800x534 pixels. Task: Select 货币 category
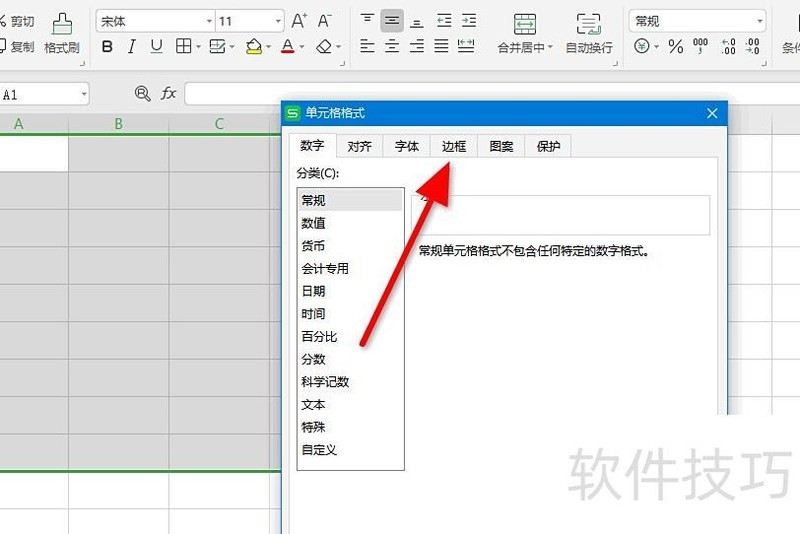click(x=351, y=246)
